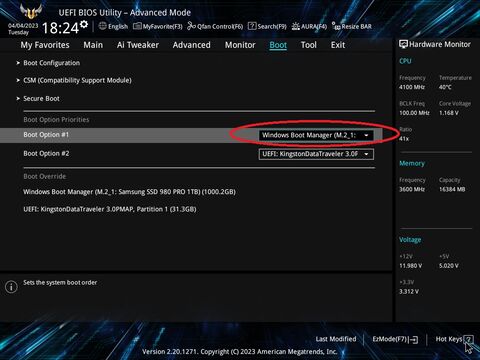The height and width of the screenshot is (360, 480).
Task: Boot override to UEFI KingstonDataTraveler
Action: 110,209
